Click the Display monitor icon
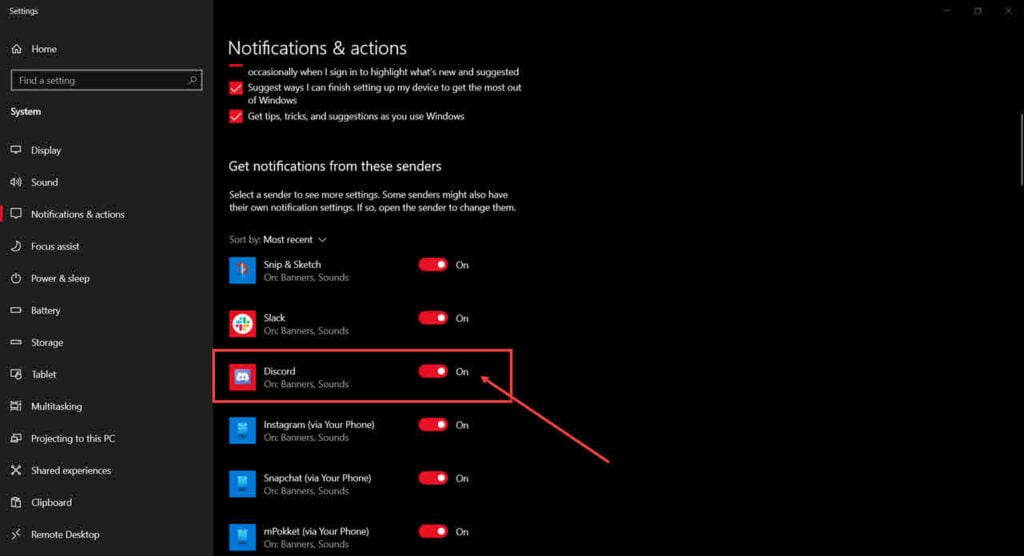 (16, 150)
